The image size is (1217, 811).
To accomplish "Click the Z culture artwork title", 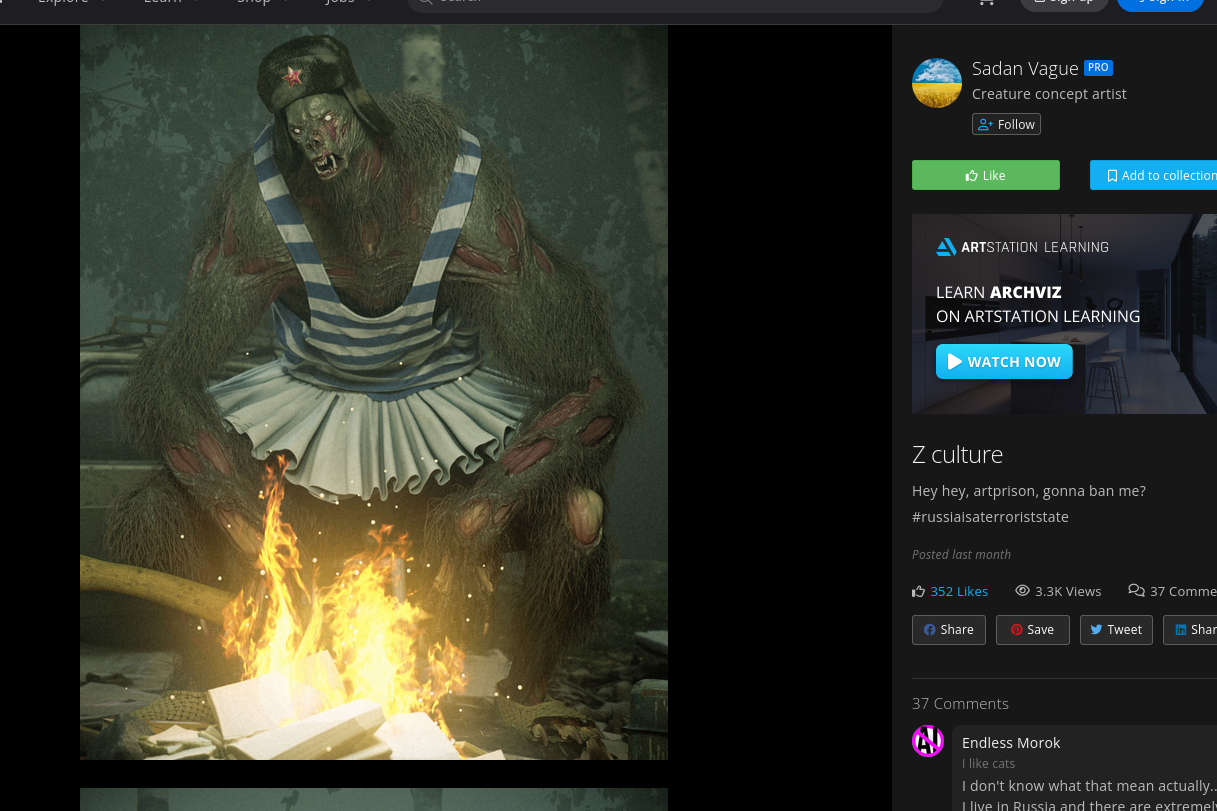I will (x=957, y=455).
